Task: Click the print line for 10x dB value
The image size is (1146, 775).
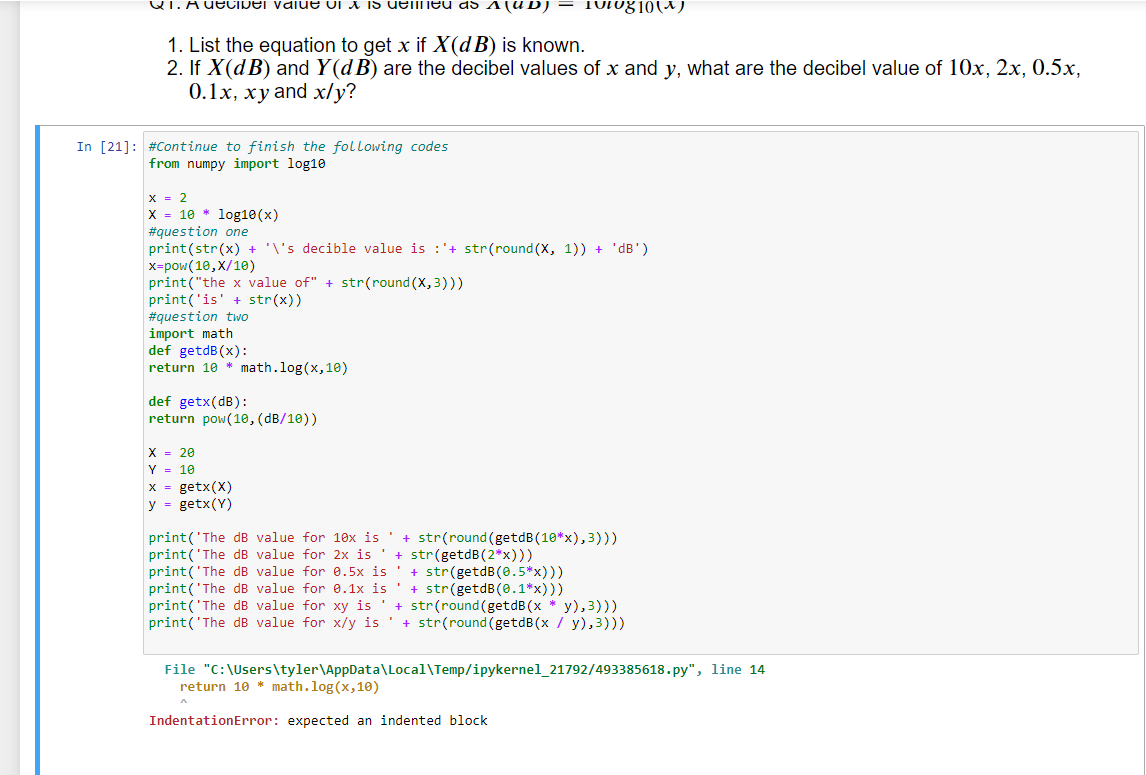Action: [383, 537]
